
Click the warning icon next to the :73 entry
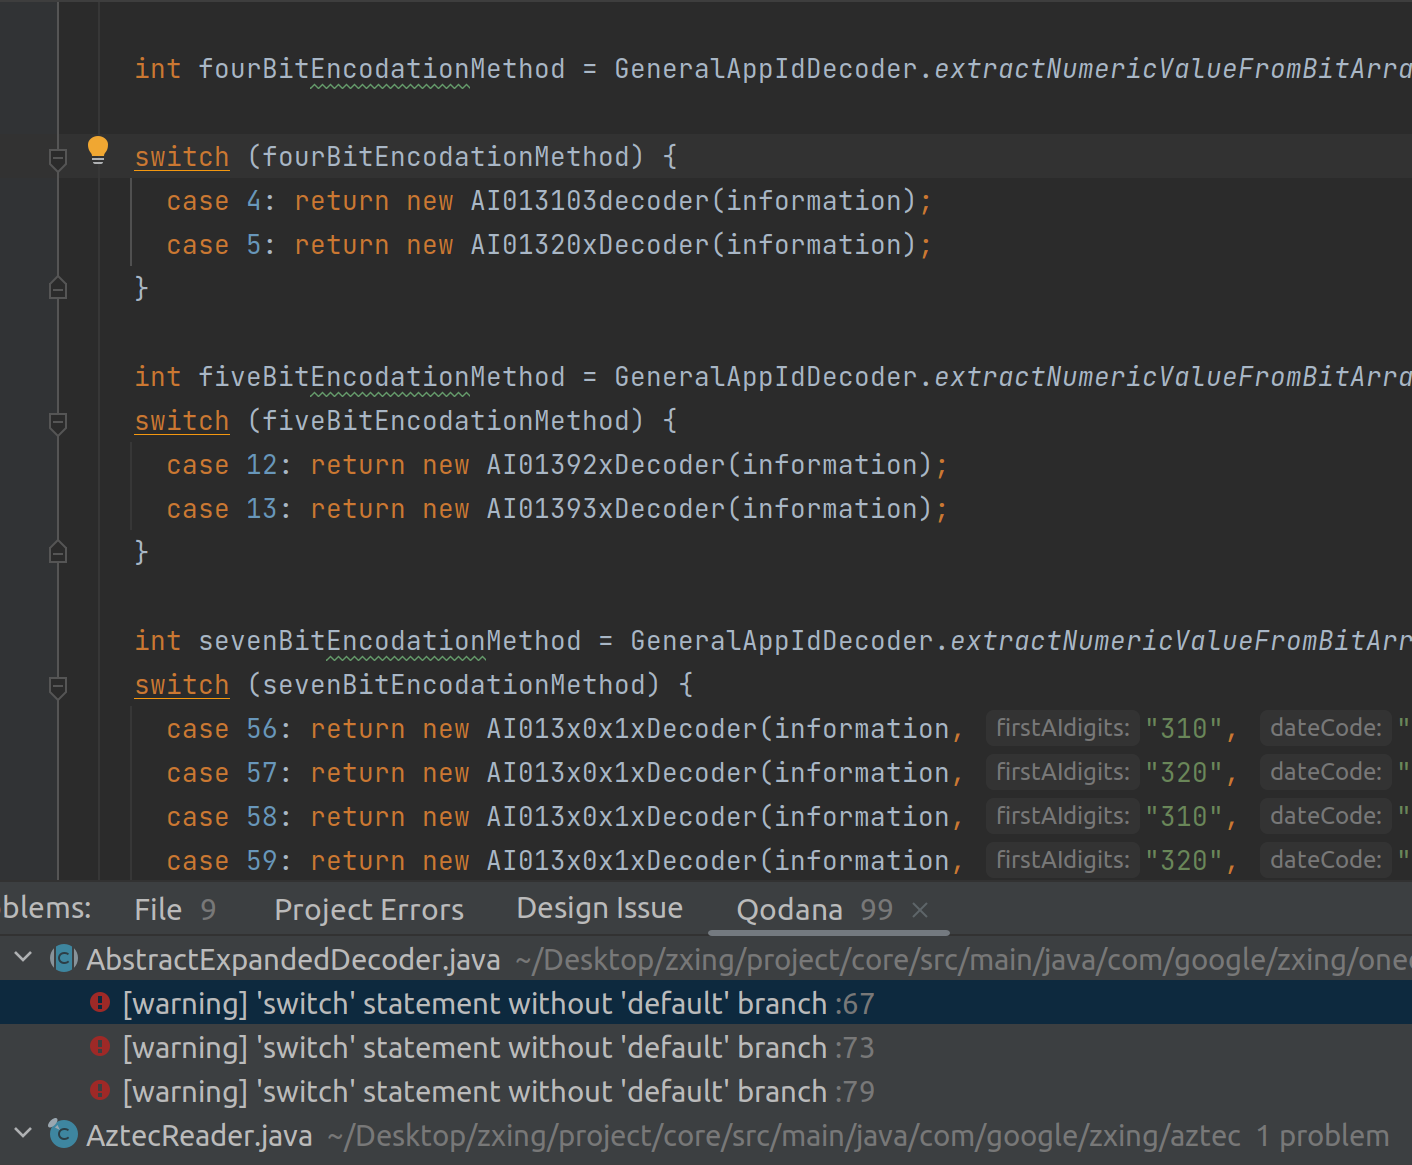pyautogui.click(x=99, y=1046)
